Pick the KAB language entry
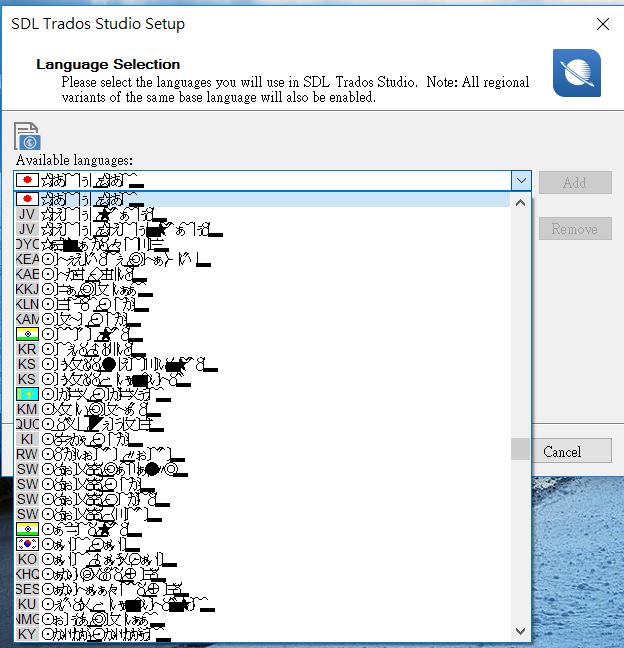 262,274
